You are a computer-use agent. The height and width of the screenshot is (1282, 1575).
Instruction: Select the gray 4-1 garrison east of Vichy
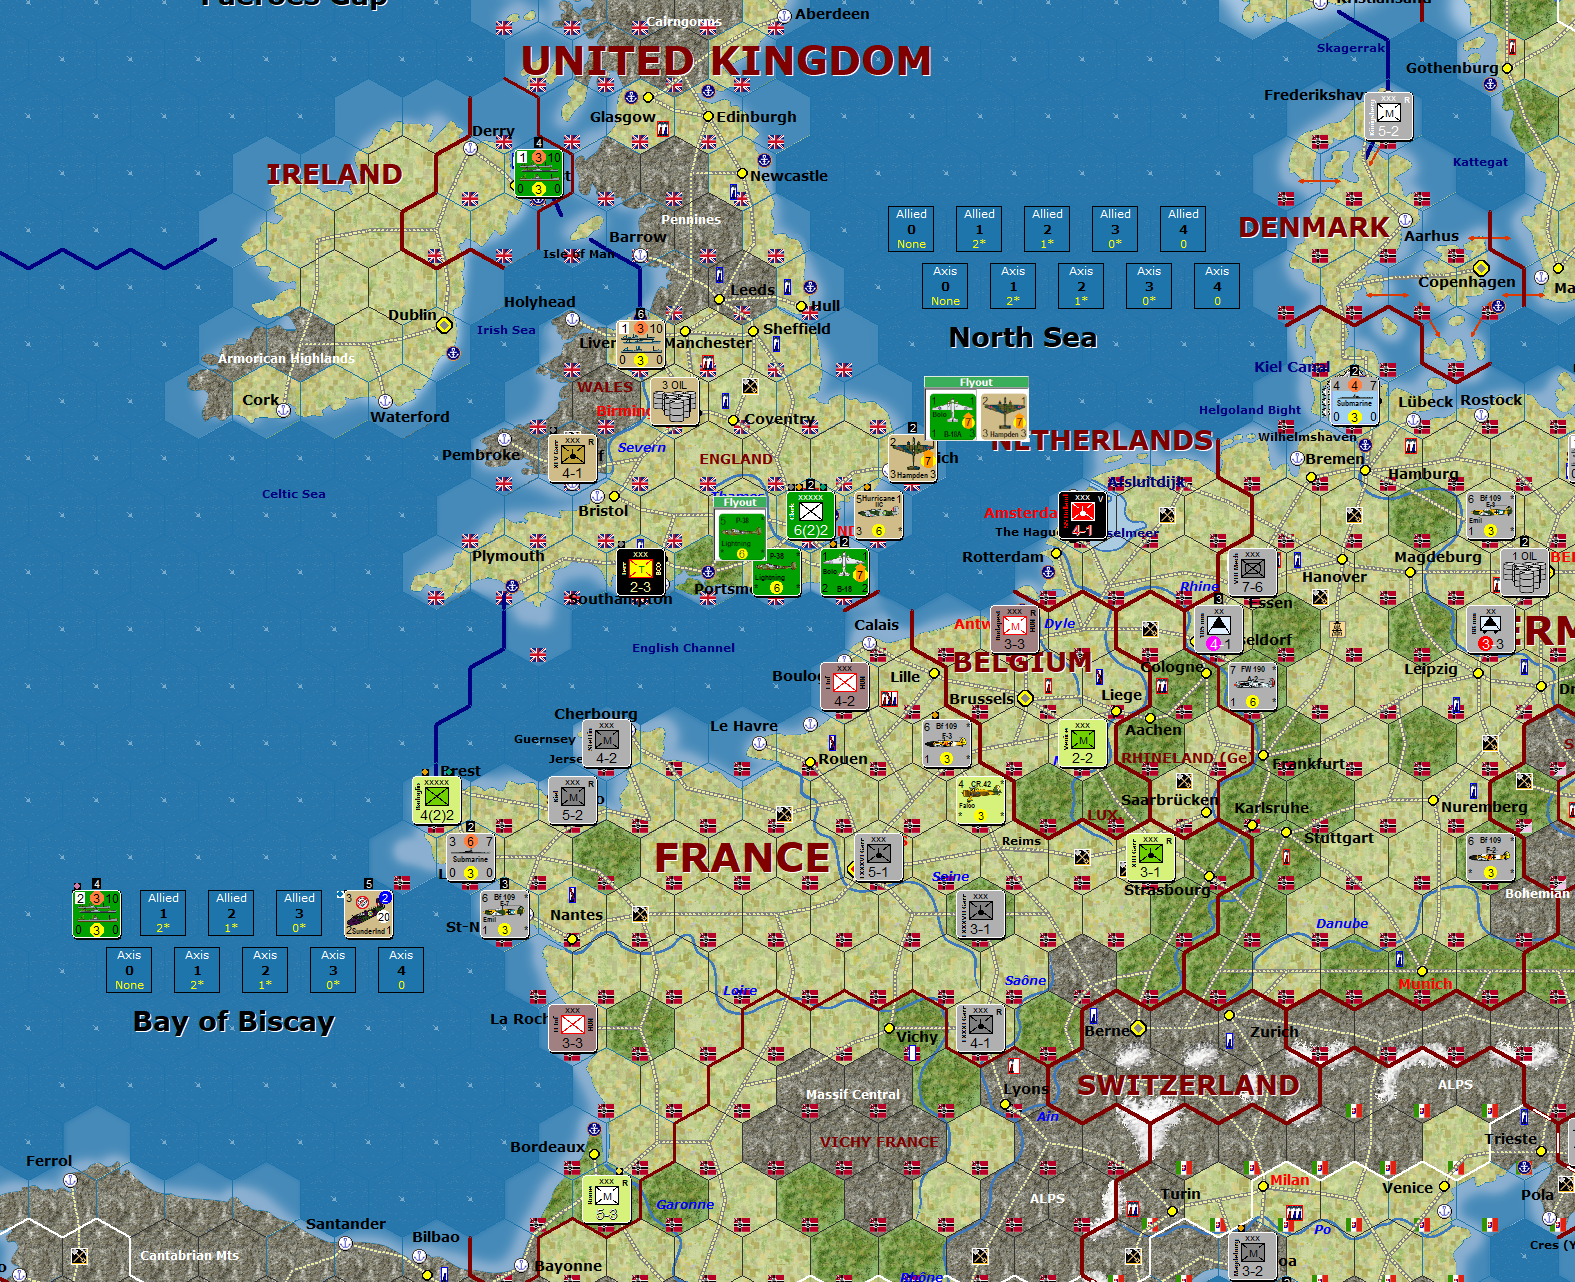[x=980, y=1028]
